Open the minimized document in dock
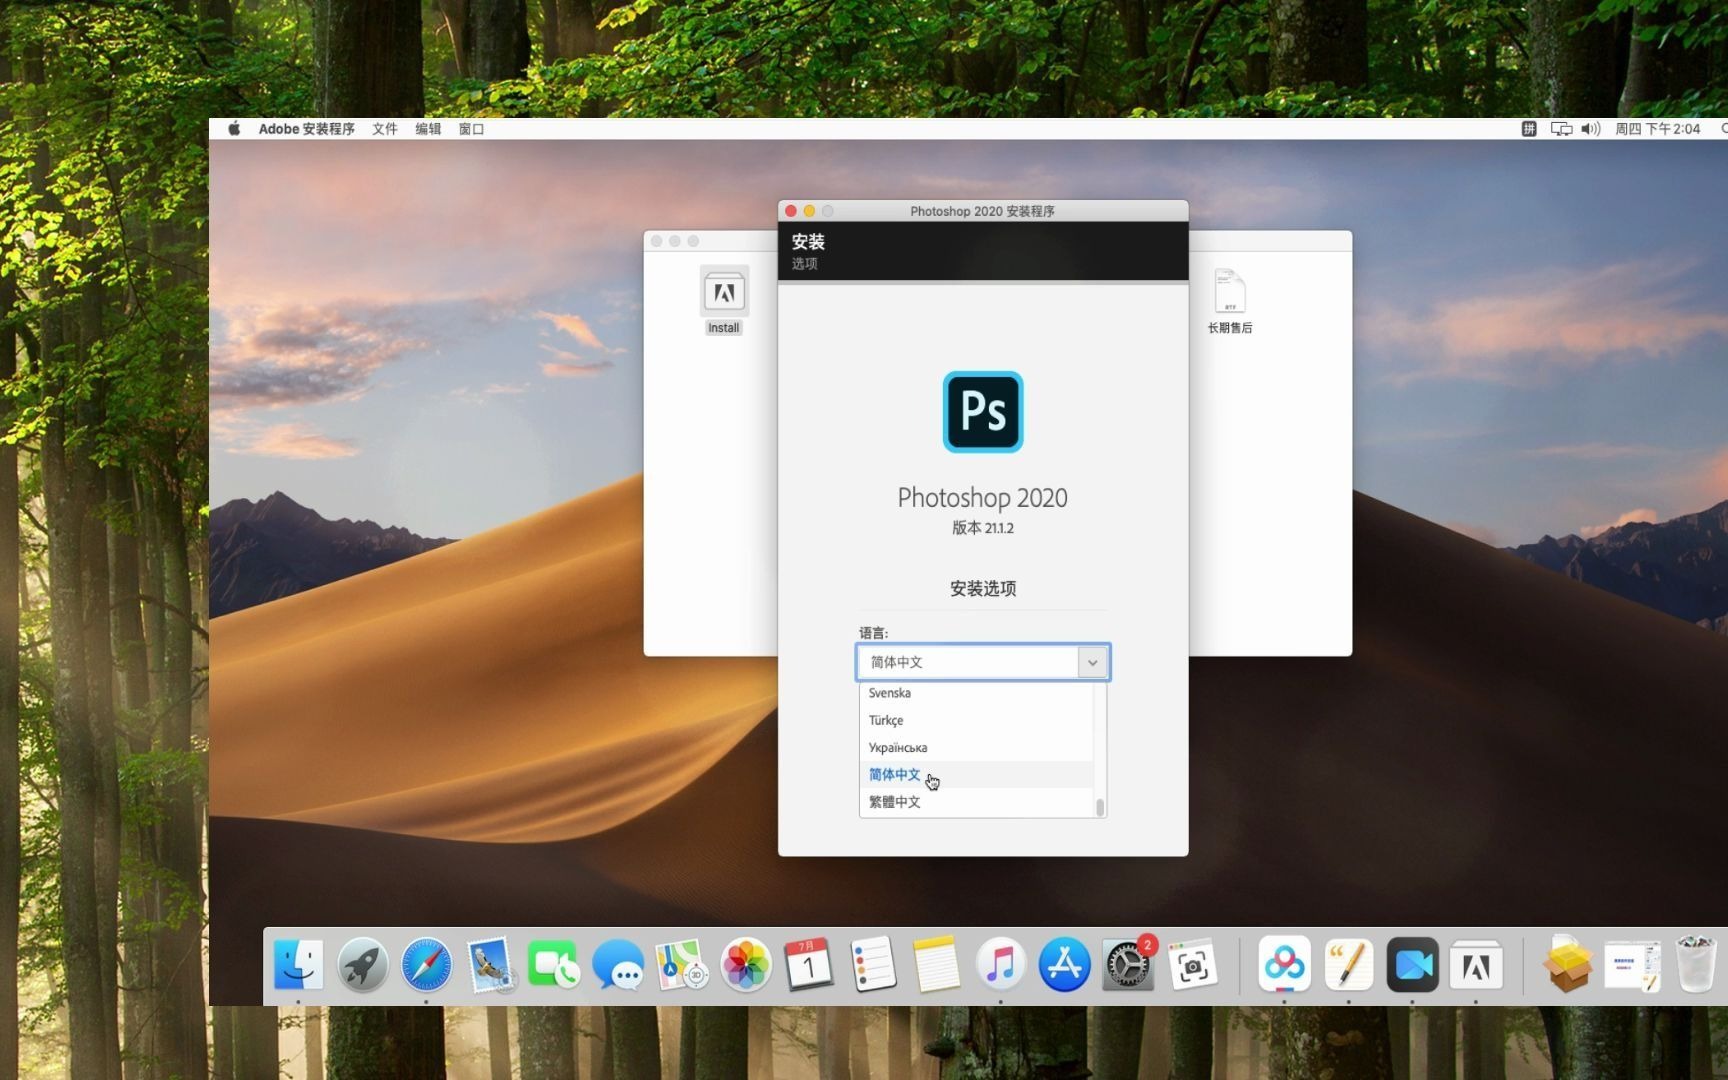1728x1080 pixels. point(1632,966)
